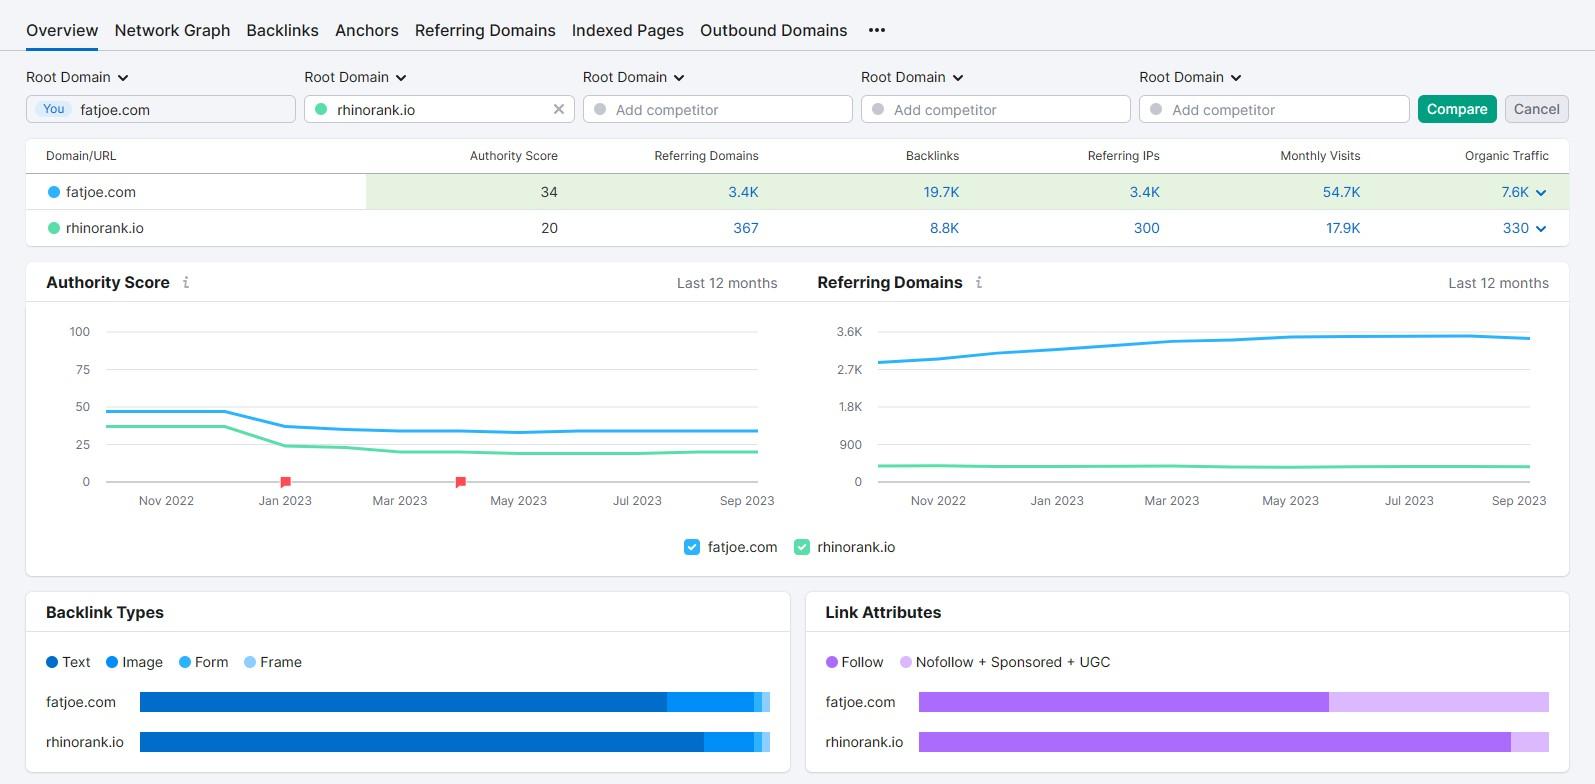Click fatjoe.com Text backlink bar segment
This screenshot has height=784, width=1595.
[403, 702]
